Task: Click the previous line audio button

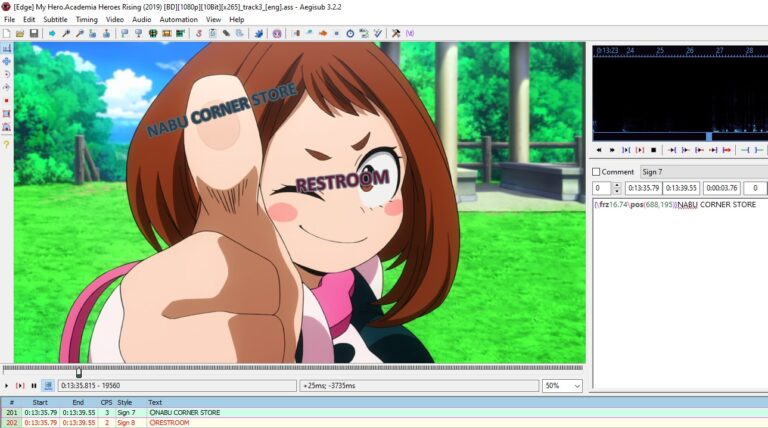Action: point(599,150)
